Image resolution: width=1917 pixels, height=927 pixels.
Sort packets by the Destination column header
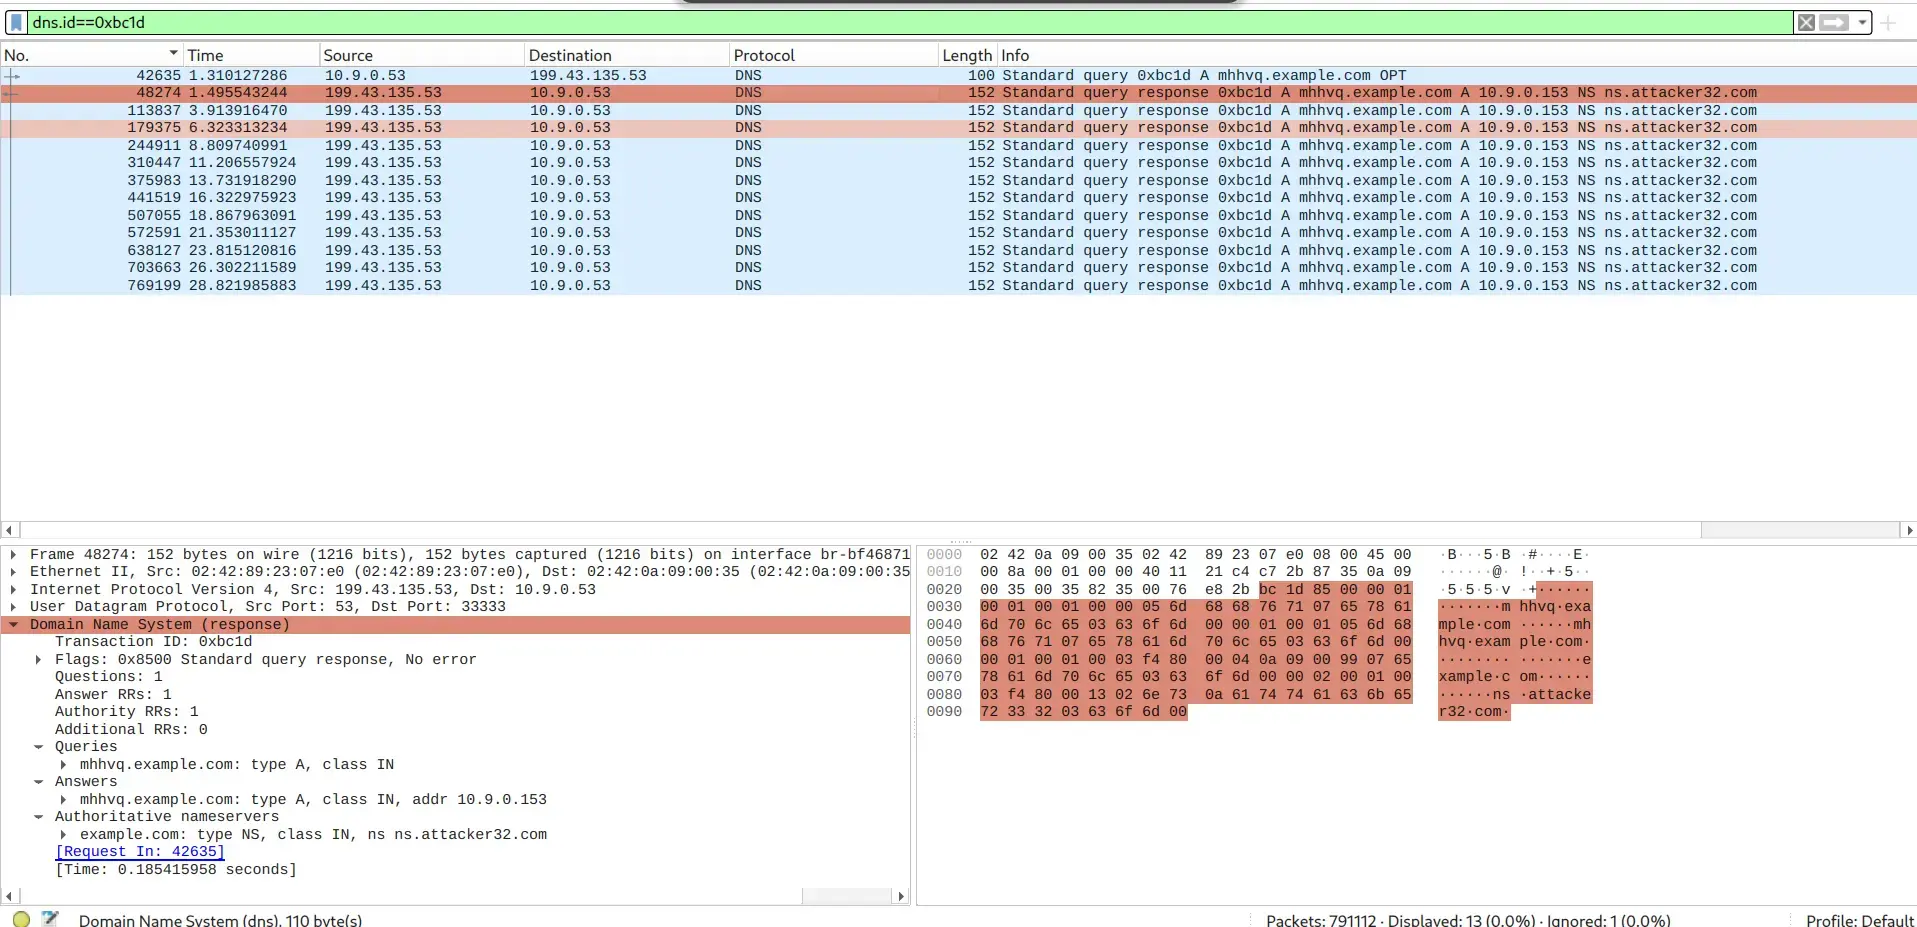(627, 55)
